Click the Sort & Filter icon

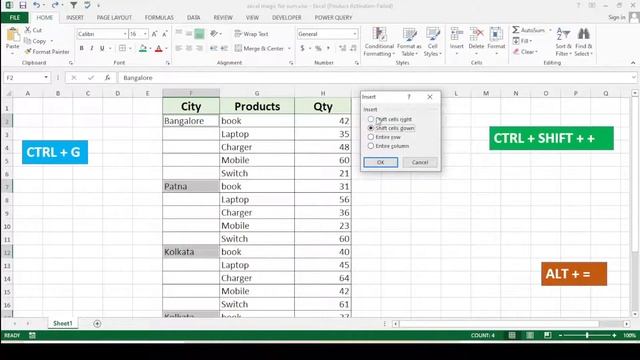tap(563, 34)
